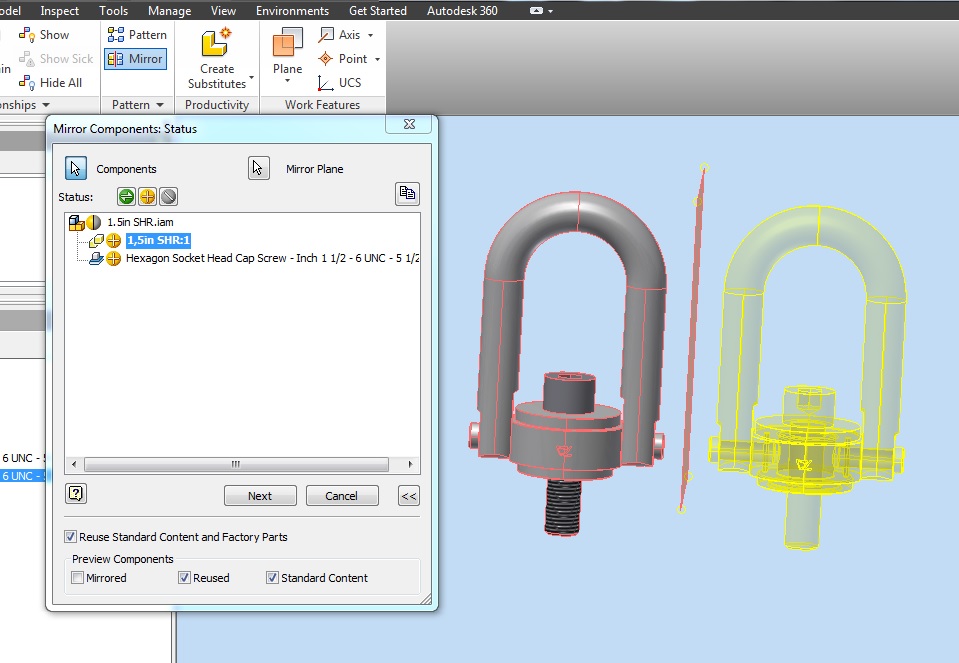Uncheck Reuse Standard Content and Factory Parts
The image size is (959, 663).
tap(70, 536)
